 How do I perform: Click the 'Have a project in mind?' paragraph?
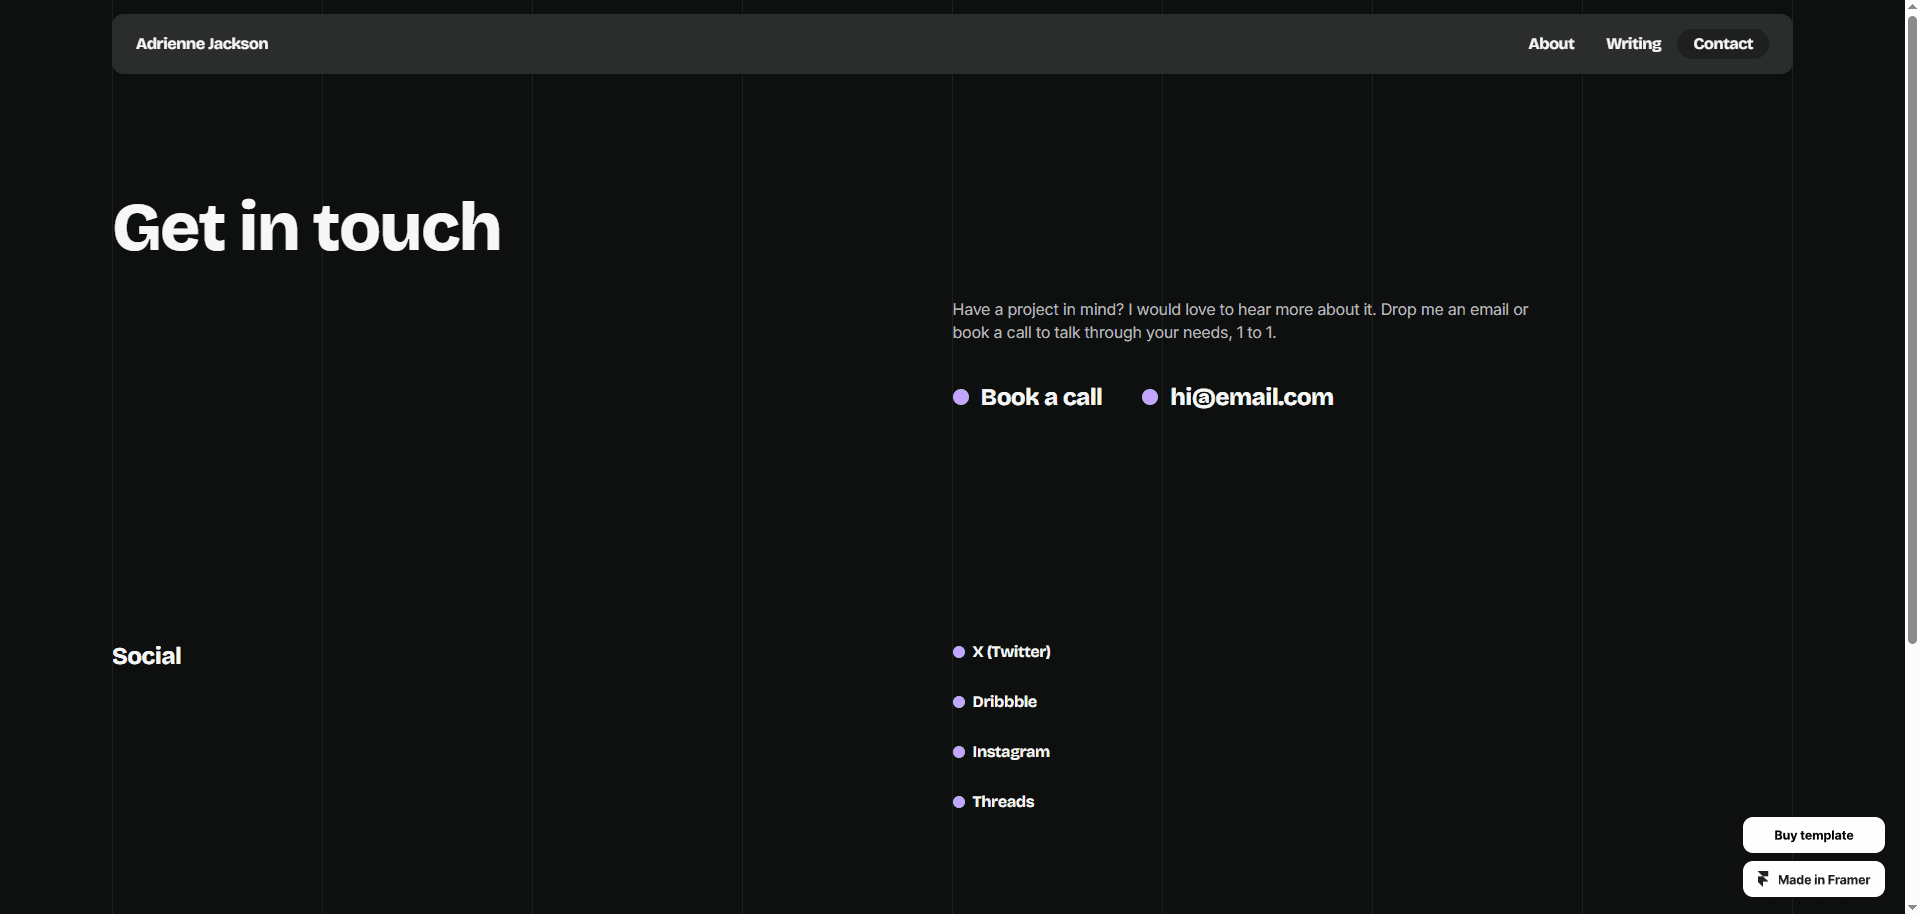point(1240,321)
